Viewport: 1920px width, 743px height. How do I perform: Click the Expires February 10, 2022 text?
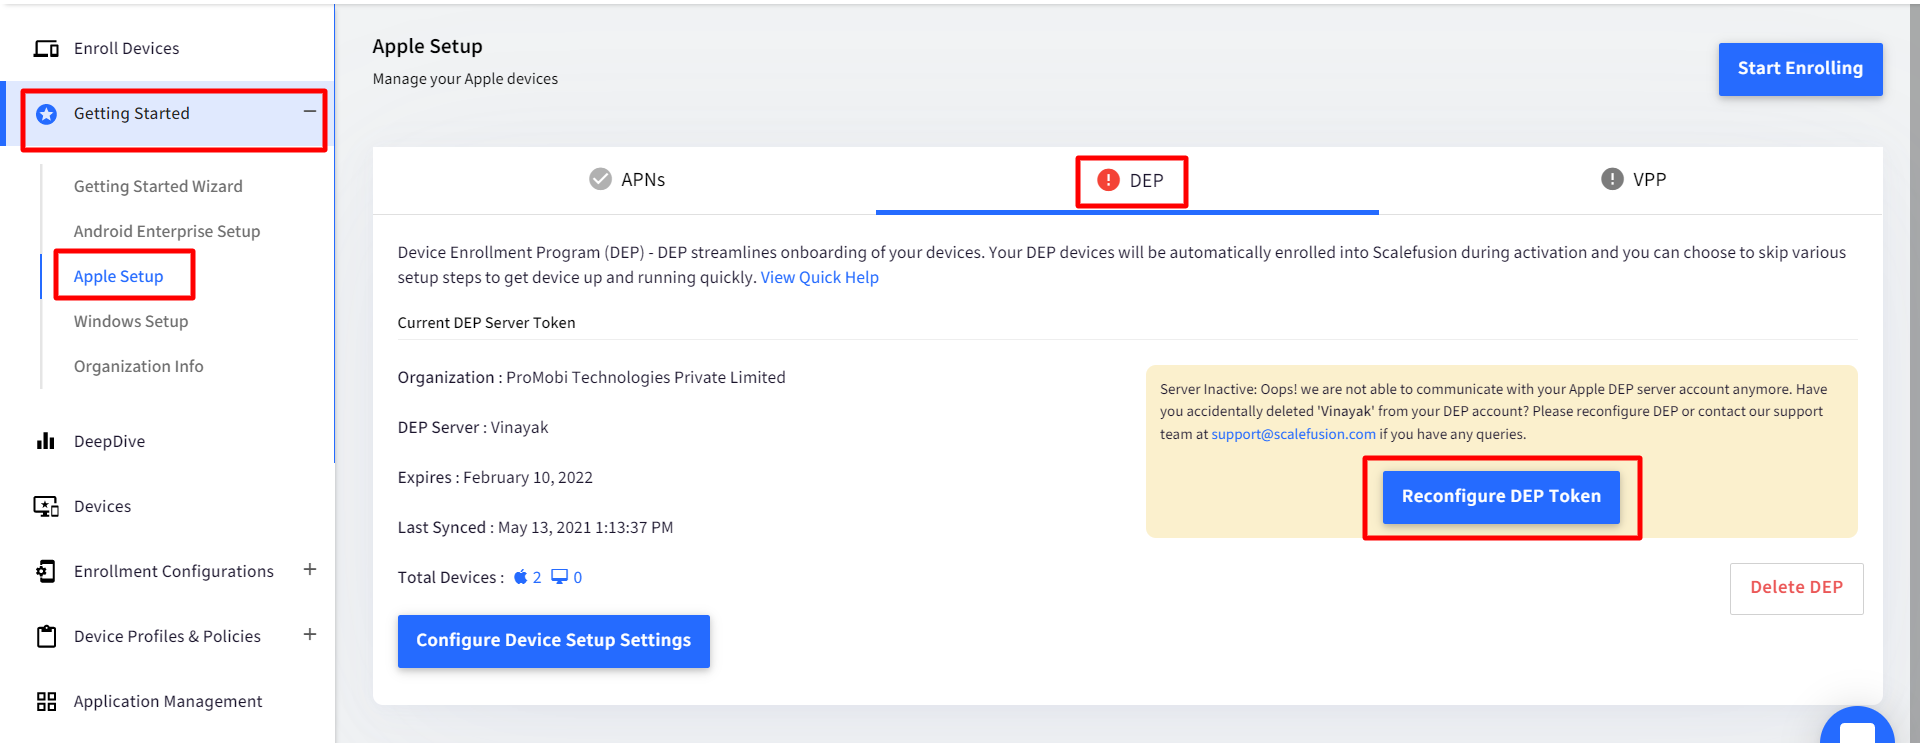495,477
